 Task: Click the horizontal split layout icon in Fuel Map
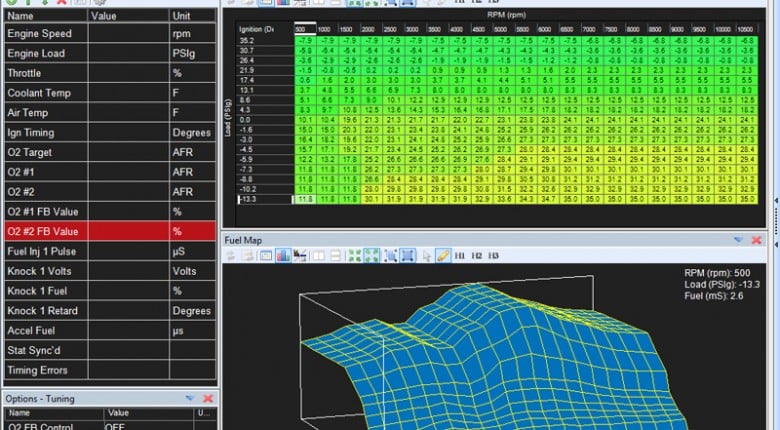pyautogui.click(x=336, y=256)
